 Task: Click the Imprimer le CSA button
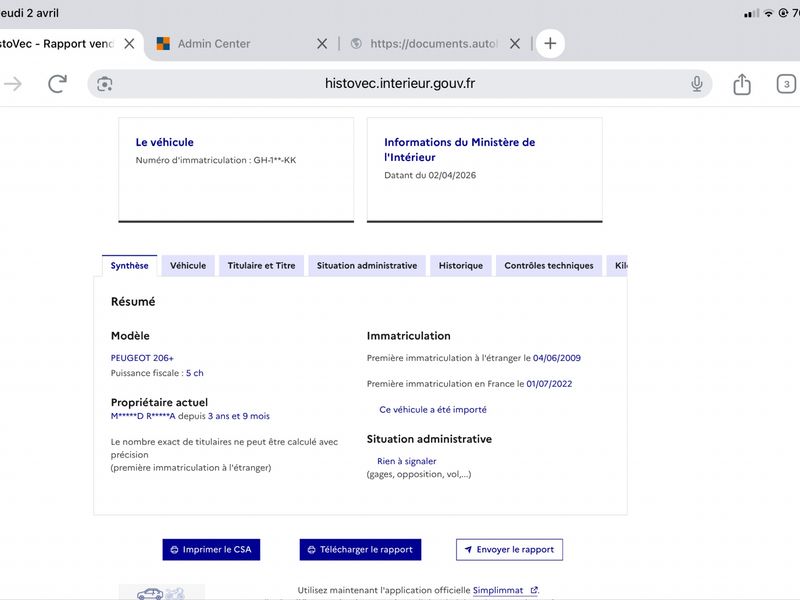211,549
